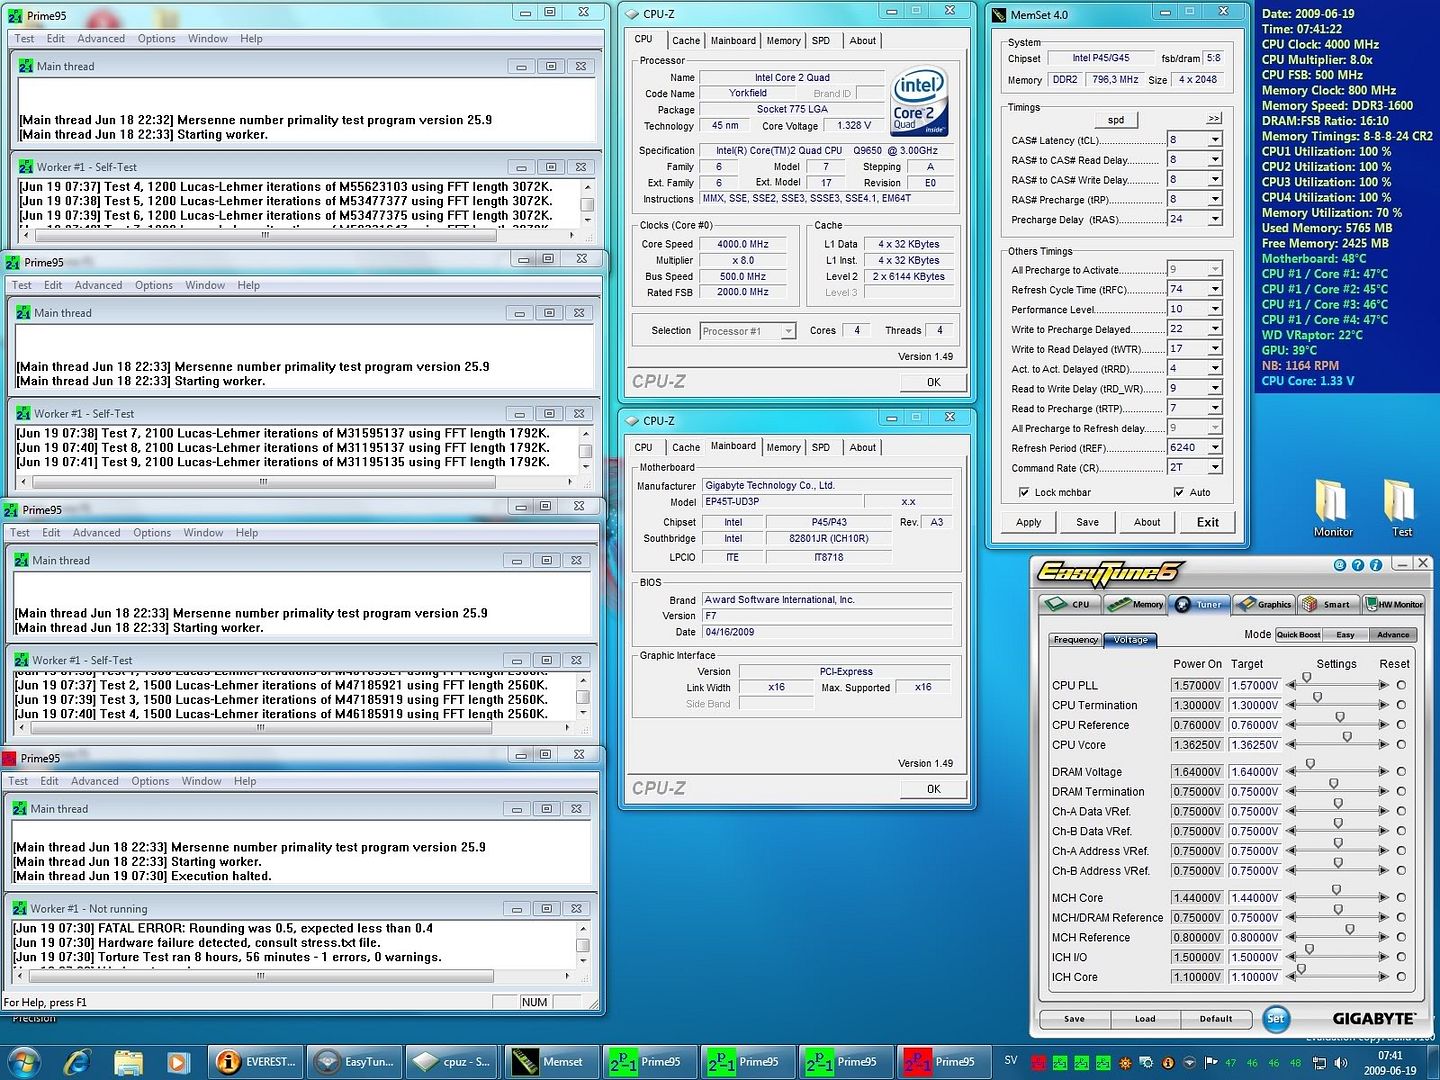Viewport: 1440px width, 1080px height.
Task: Switch to the EVEREST taskbar button
Action: (257, 1061)
